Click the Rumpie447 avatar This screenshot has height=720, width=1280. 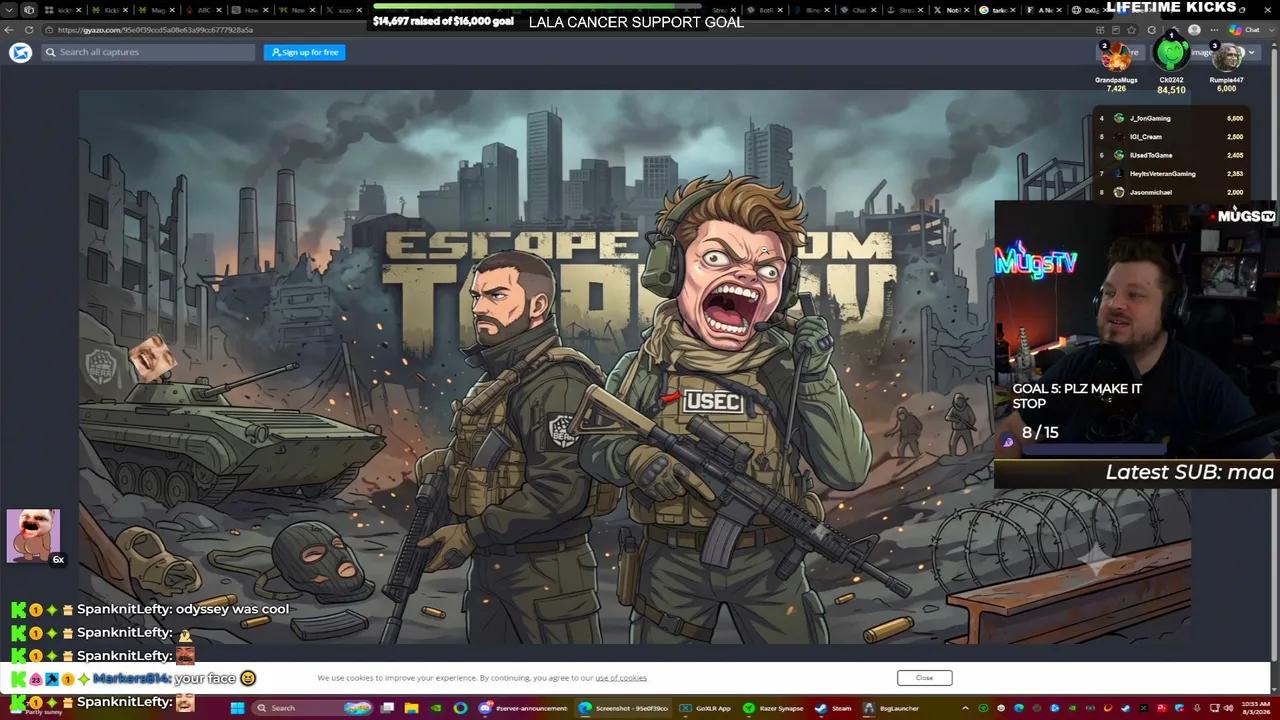1227,58
